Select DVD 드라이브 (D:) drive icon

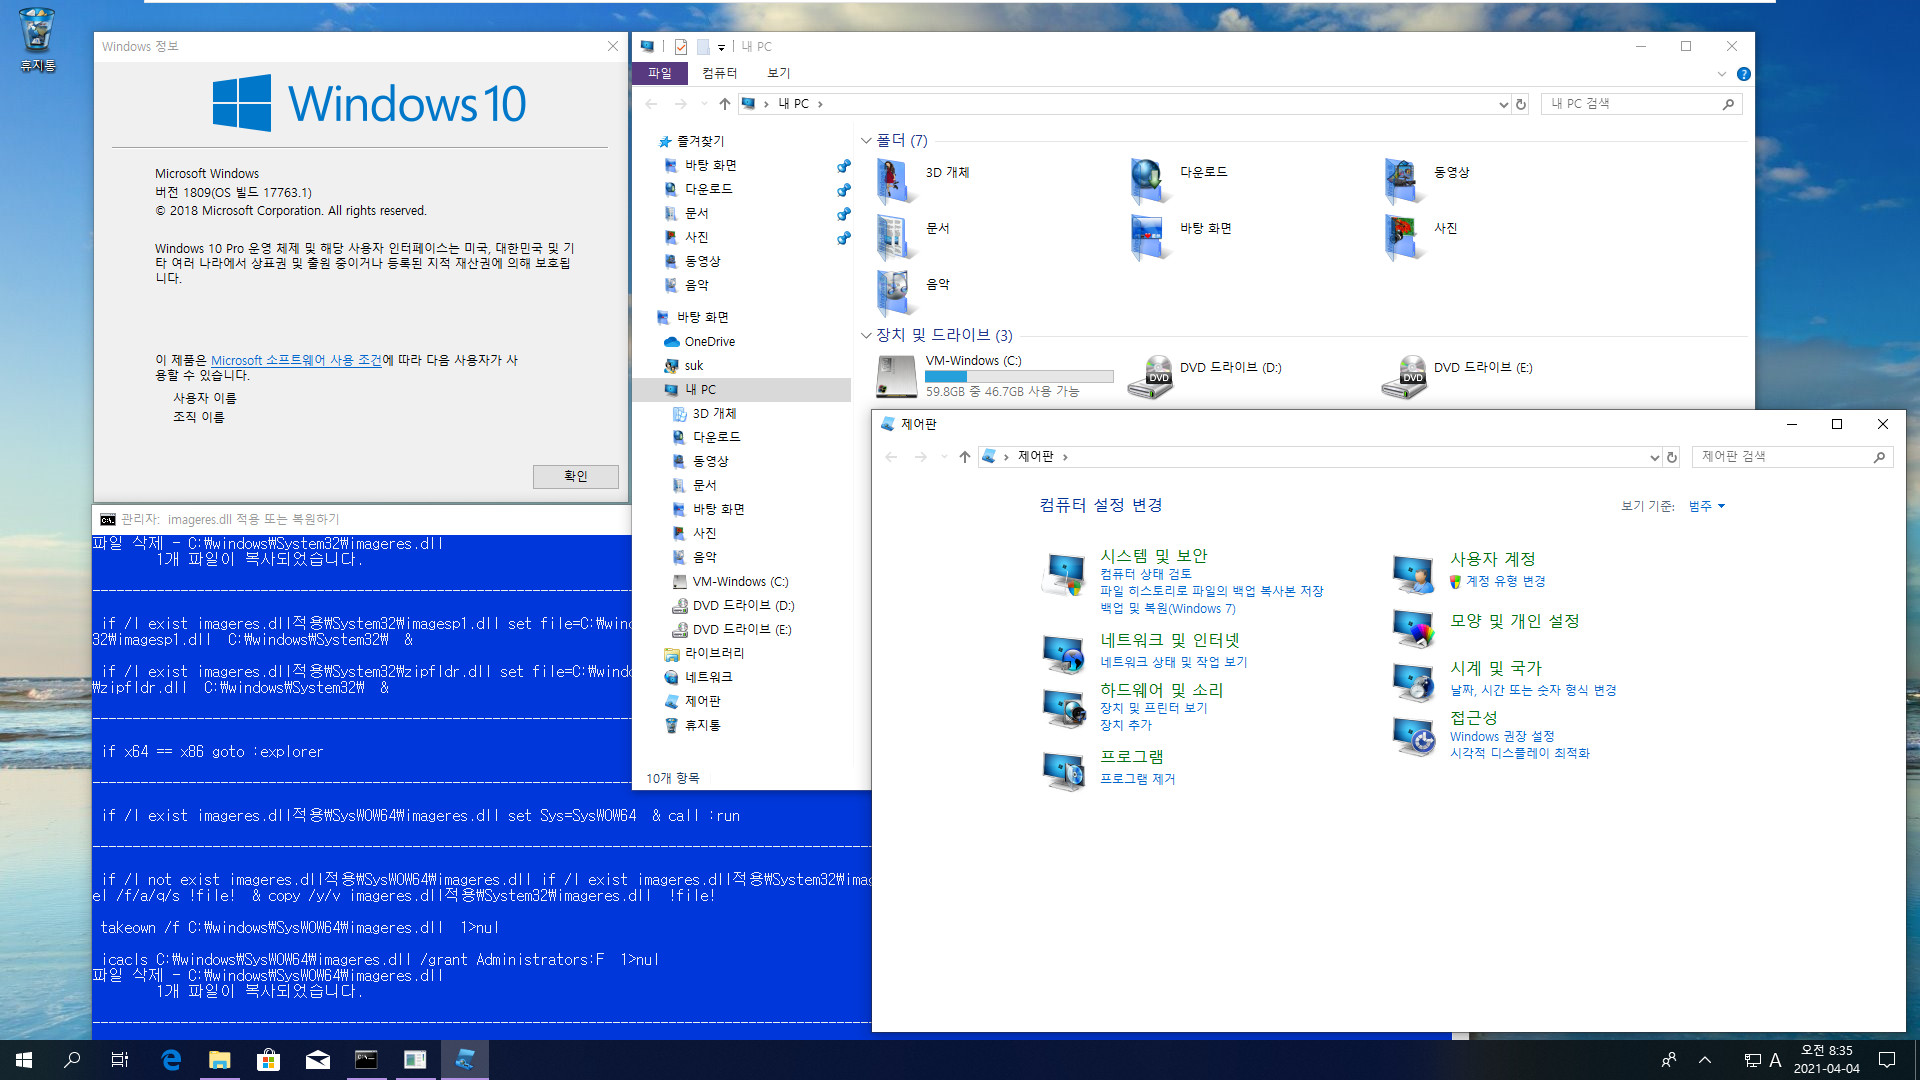click(x=1150, y=377)
